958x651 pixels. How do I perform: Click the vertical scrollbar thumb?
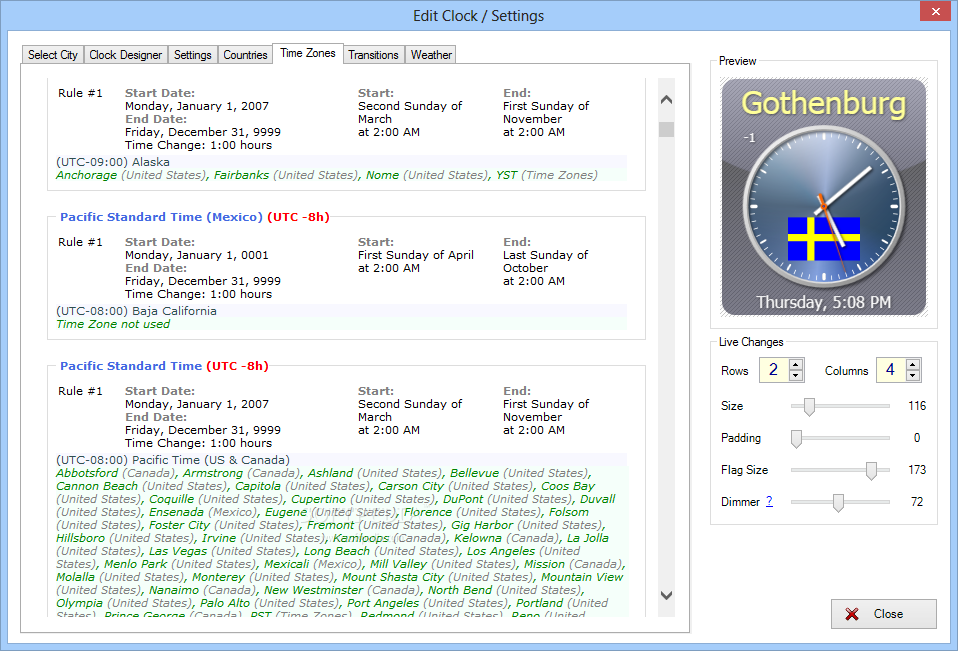667,129
